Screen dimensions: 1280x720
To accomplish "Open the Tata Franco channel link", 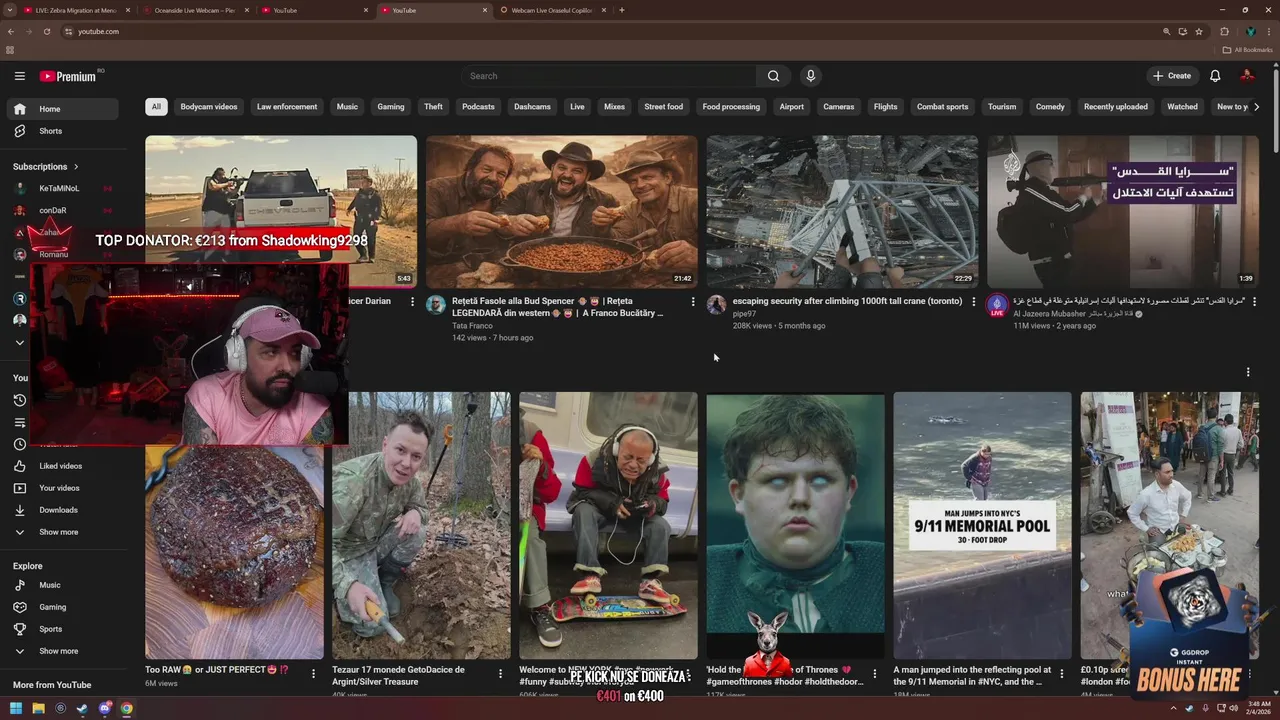I will pyautogui.click(x=472, y=326).
